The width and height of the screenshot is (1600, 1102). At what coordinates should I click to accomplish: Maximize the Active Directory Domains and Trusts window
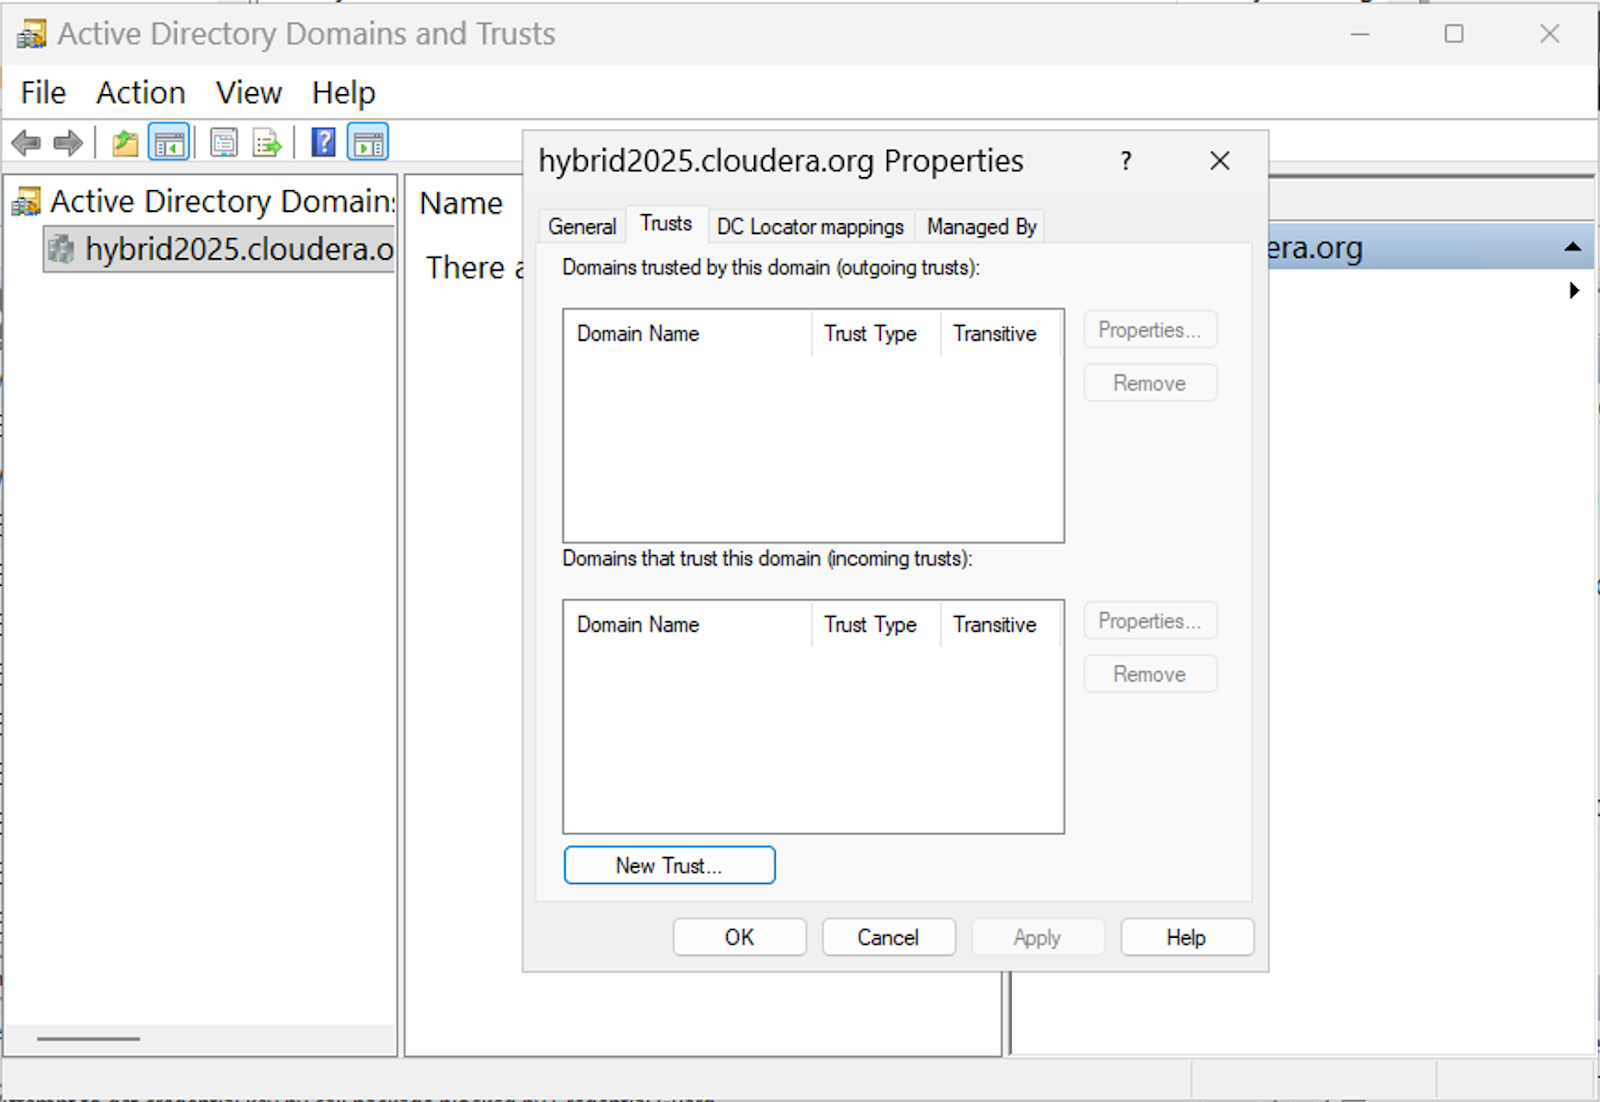pyautogui.click(x=1454, y=34)
